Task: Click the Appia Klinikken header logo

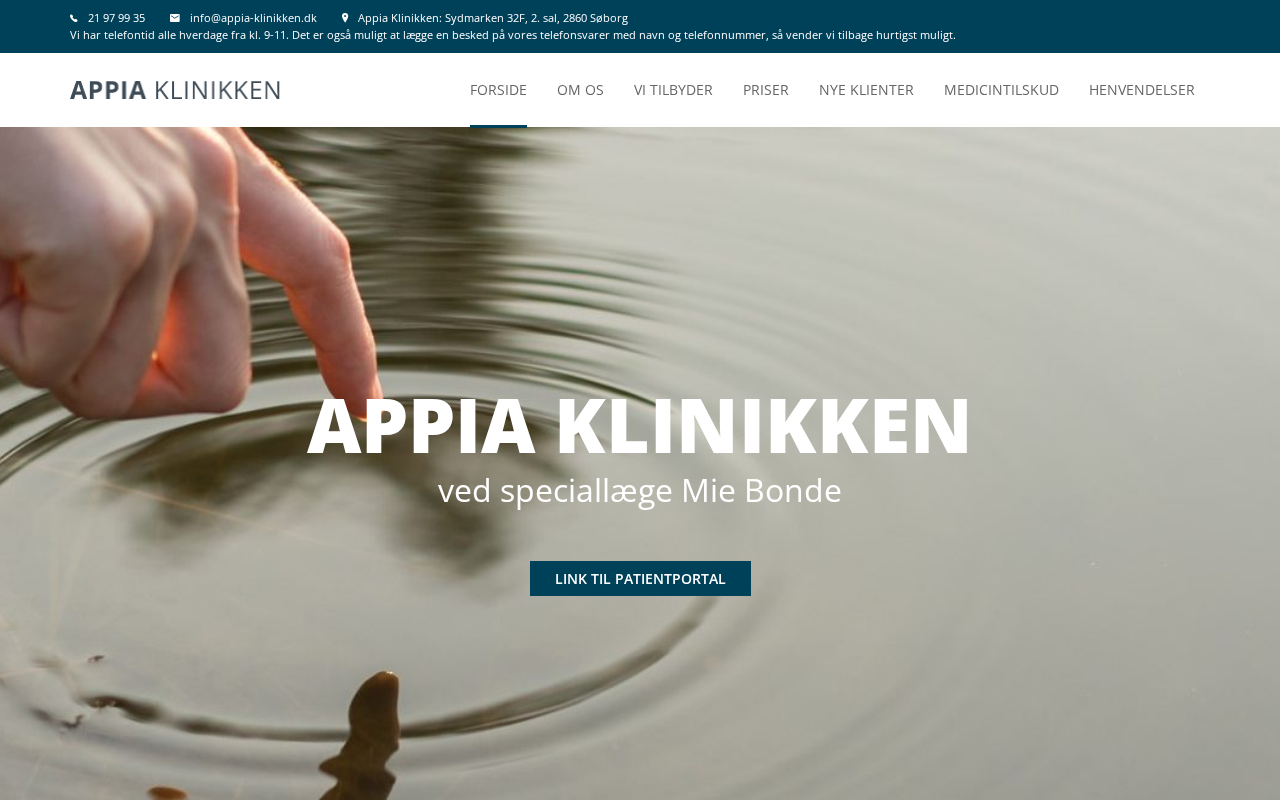Action: 175,90
